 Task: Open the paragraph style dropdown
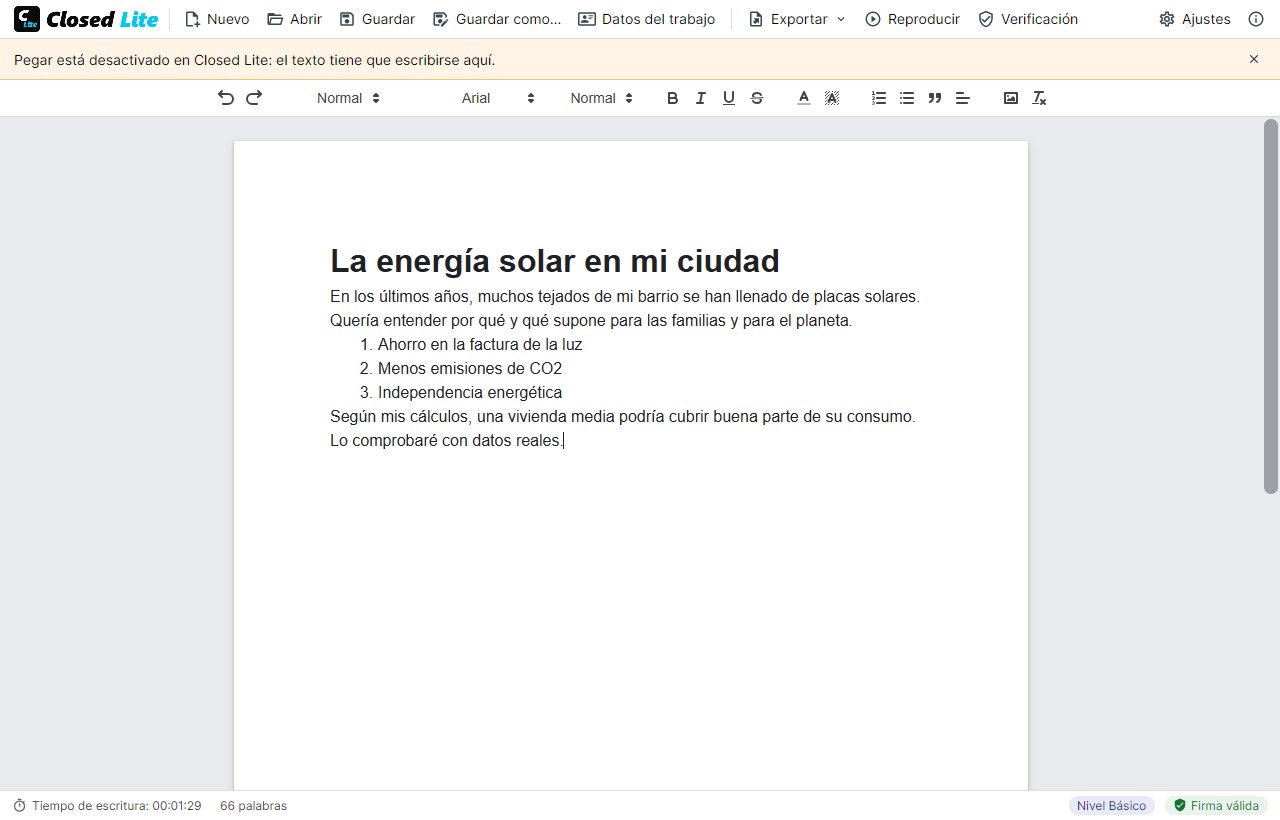pos(348,98)
